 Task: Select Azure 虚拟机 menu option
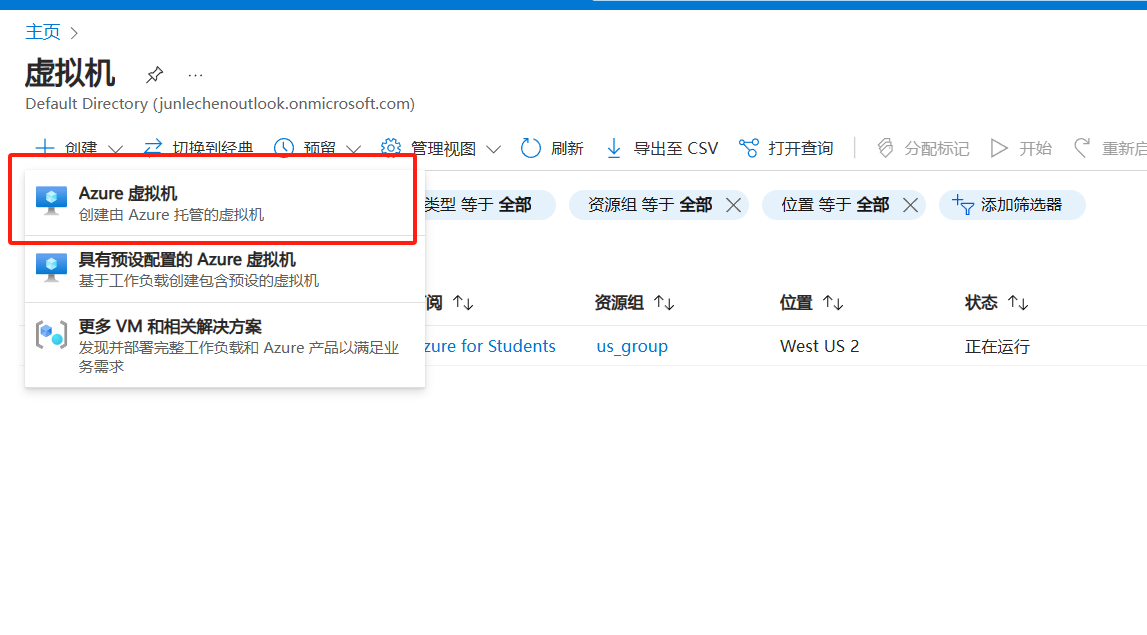170,203
